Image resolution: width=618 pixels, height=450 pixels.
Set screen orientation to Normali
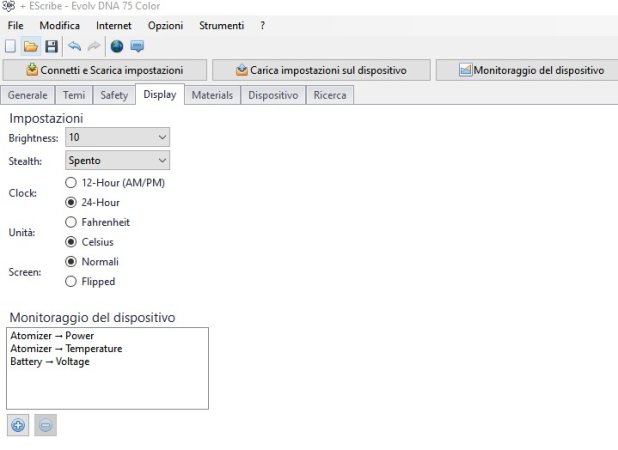pyautogui.click(x=92, y=262)
